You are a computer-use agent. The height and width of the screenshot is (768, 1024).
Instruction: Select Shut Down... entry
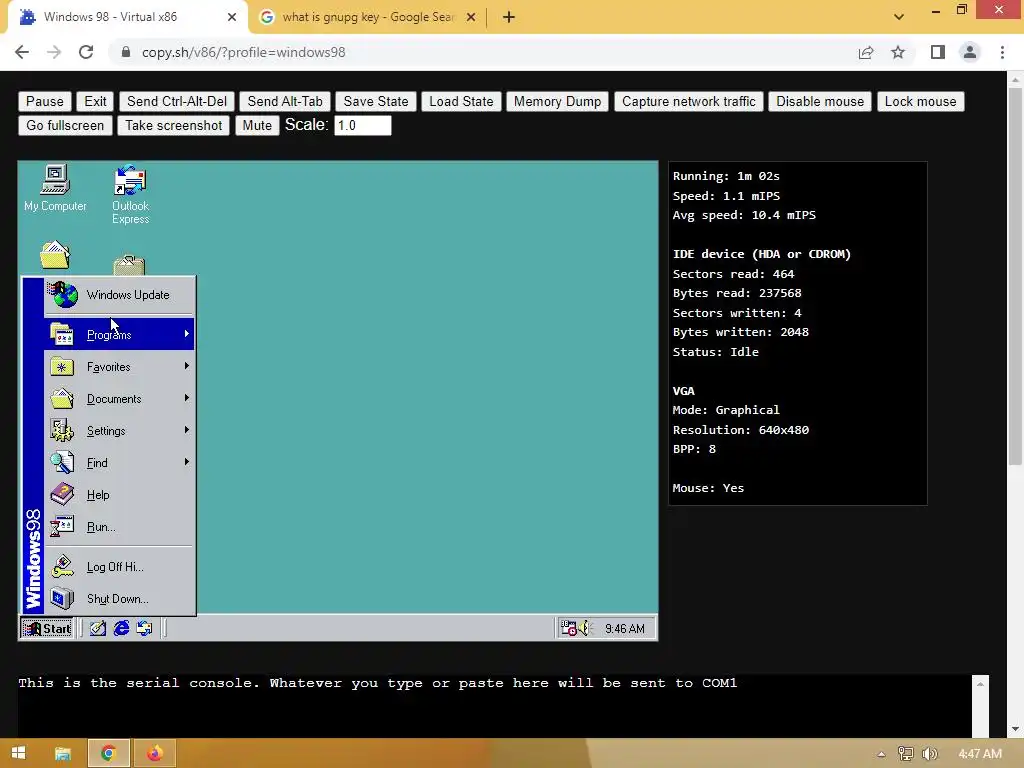pyautogui.click(x=120, y=598)
